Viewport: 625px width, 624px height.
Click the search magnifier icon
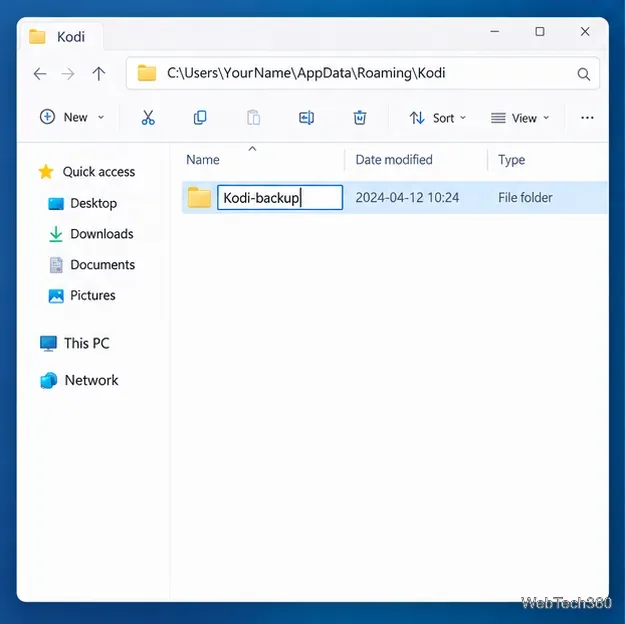(584, 74)
